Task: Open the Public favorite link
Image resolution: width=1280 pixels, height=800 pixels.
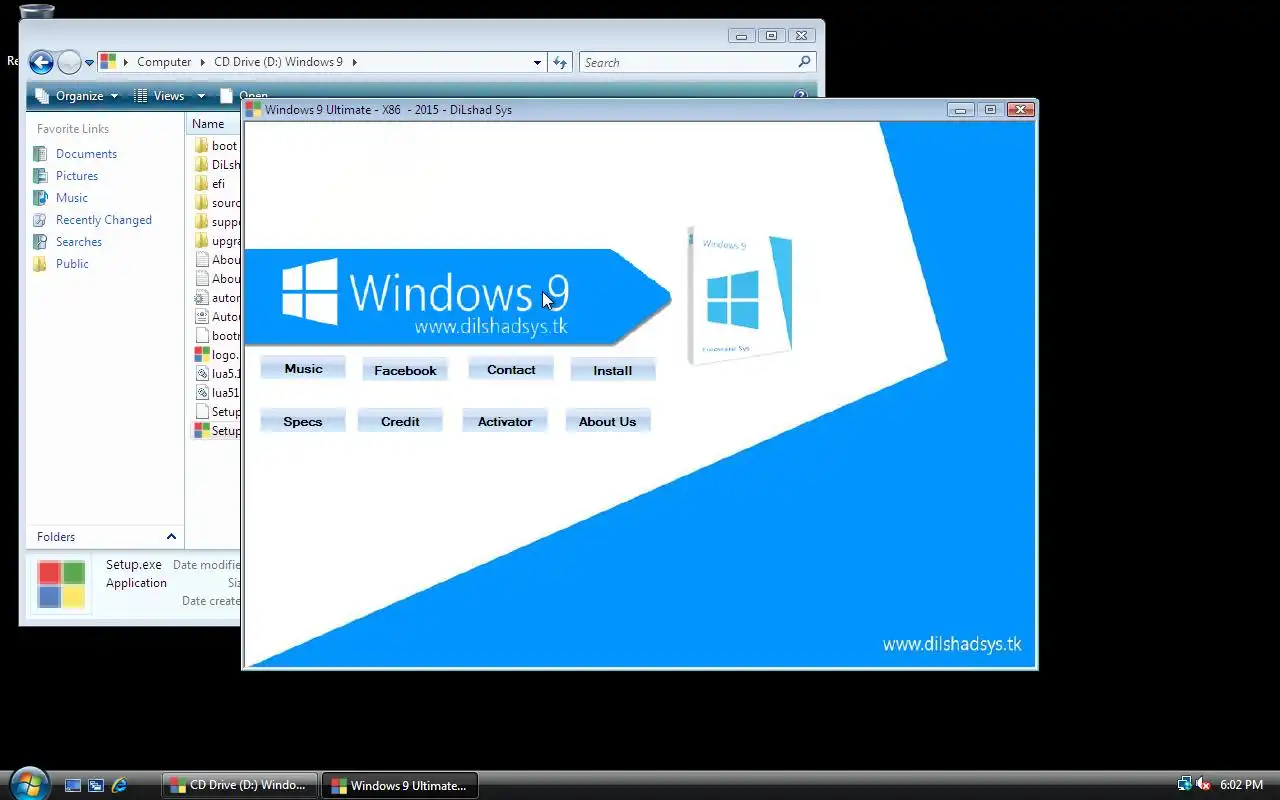Action: [x=72, y=264]
